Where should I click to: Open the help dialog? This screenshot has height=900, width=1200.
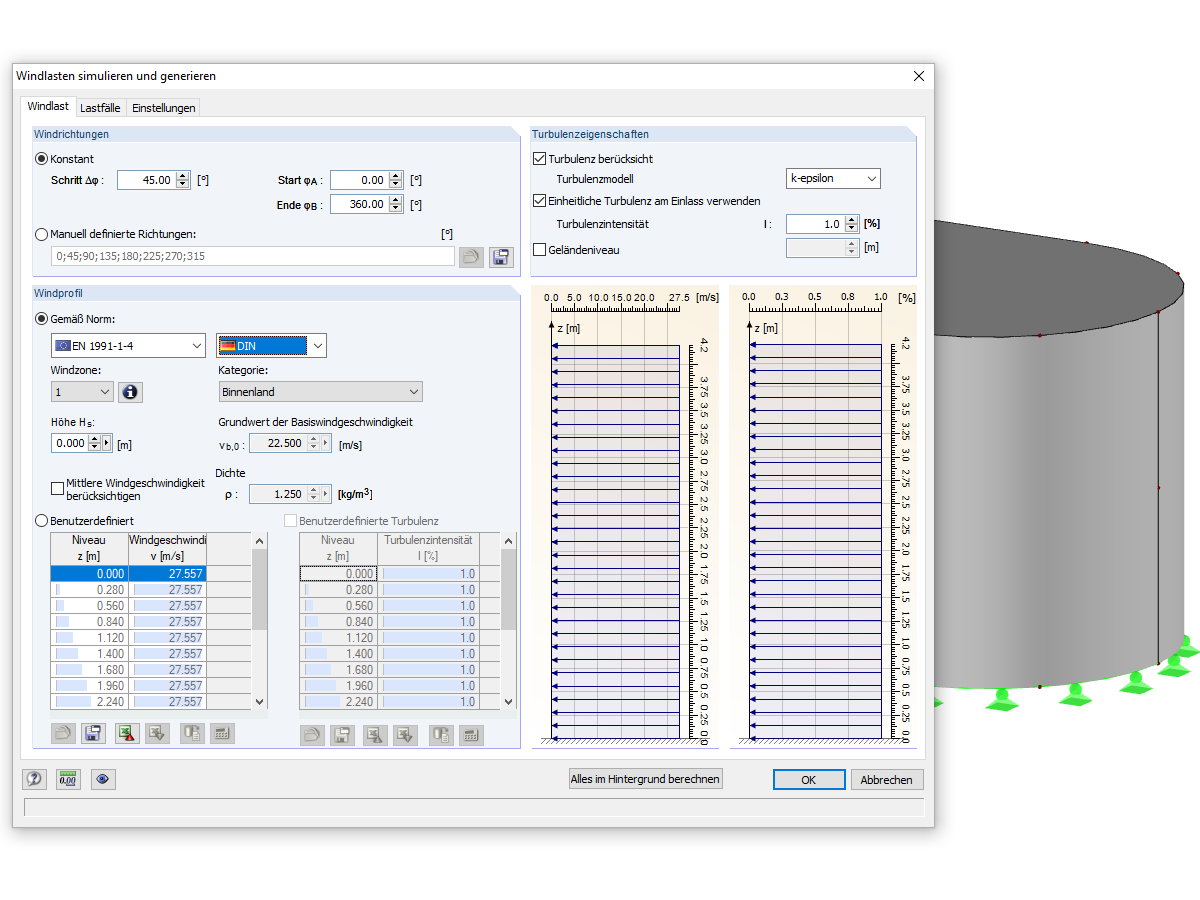pos(34,779)
